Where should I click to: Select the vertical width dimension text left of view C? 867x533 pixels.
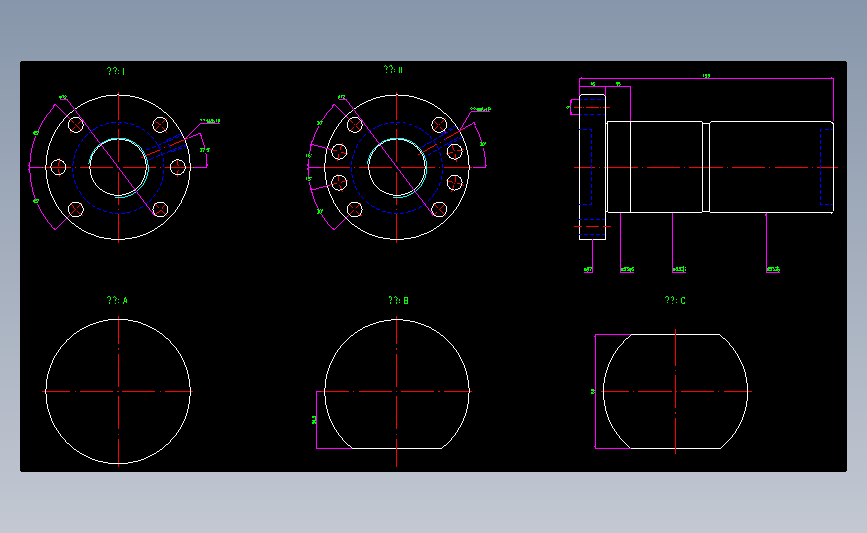tap(593, 391)
